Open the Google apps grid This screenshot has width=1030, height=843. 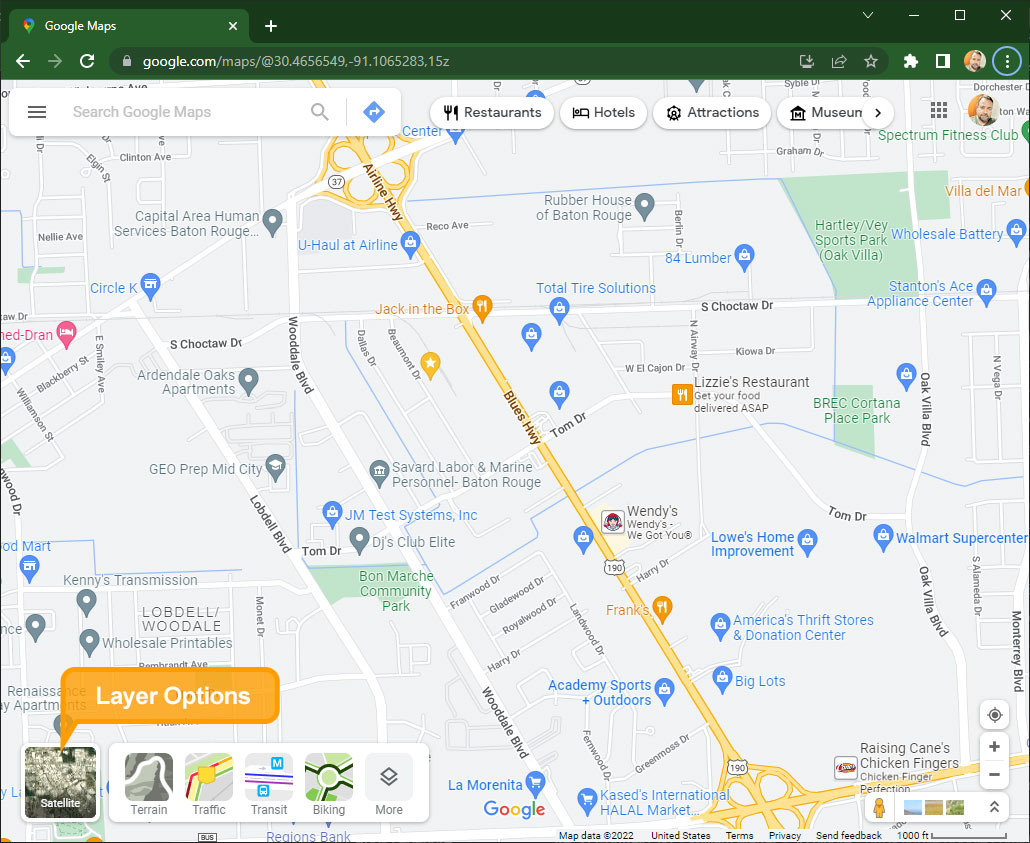point(939,110)
